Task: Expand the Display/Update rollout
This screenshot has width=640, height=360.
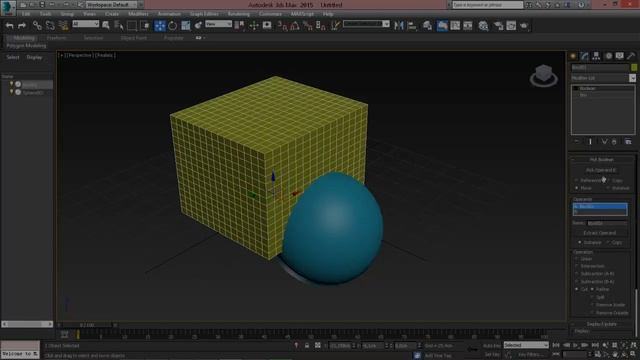Action: 602,324
